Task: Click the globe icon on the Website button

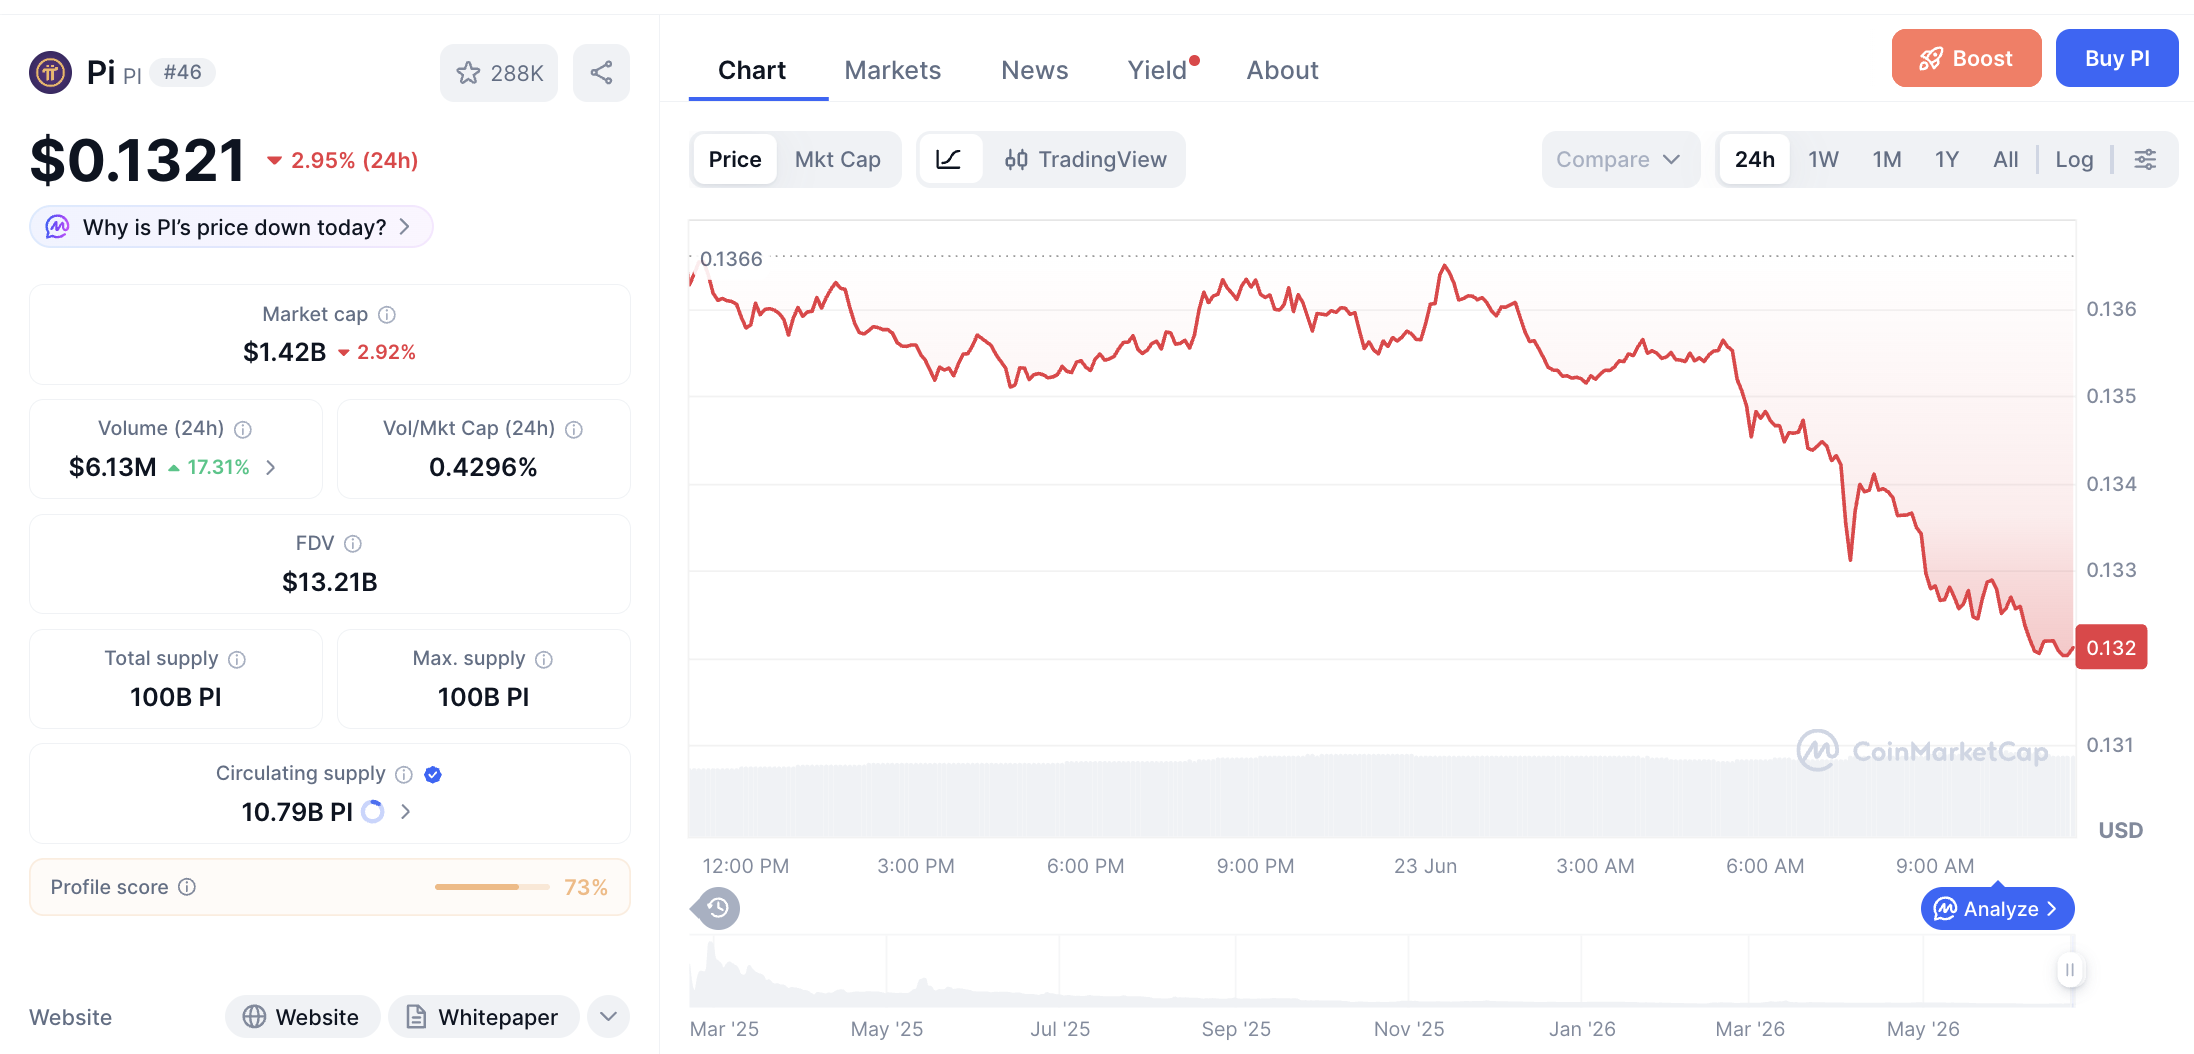Action: point(254,1017)
